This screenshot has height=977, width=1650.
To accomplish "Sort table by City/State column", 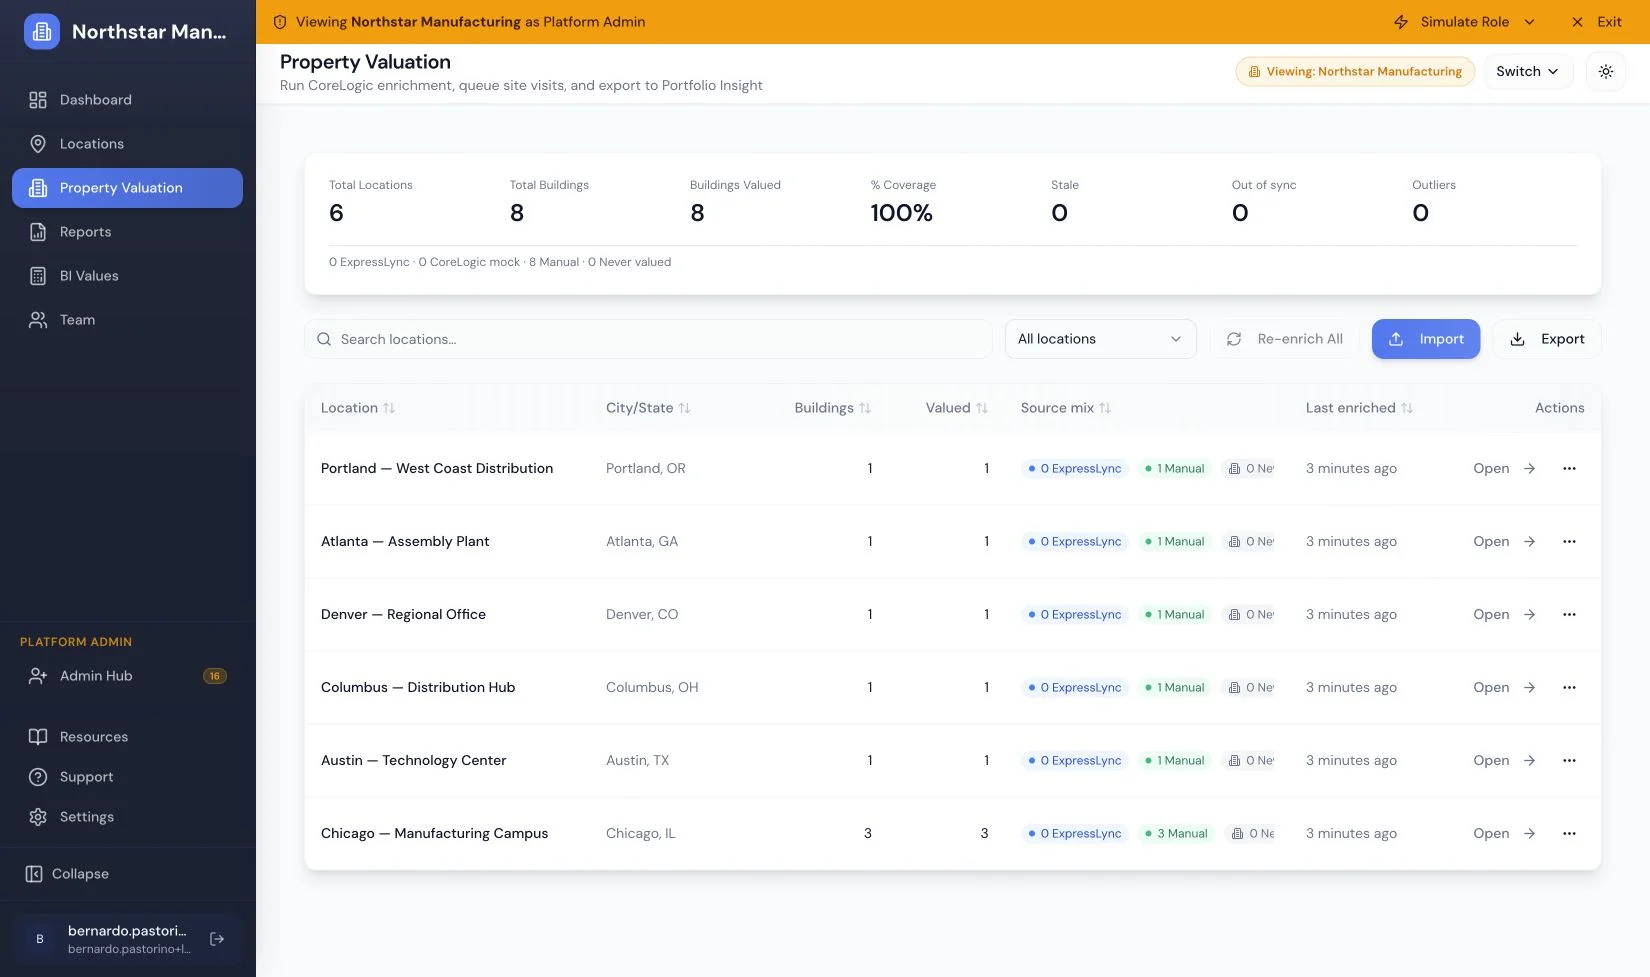I will (x=648, y=408).
